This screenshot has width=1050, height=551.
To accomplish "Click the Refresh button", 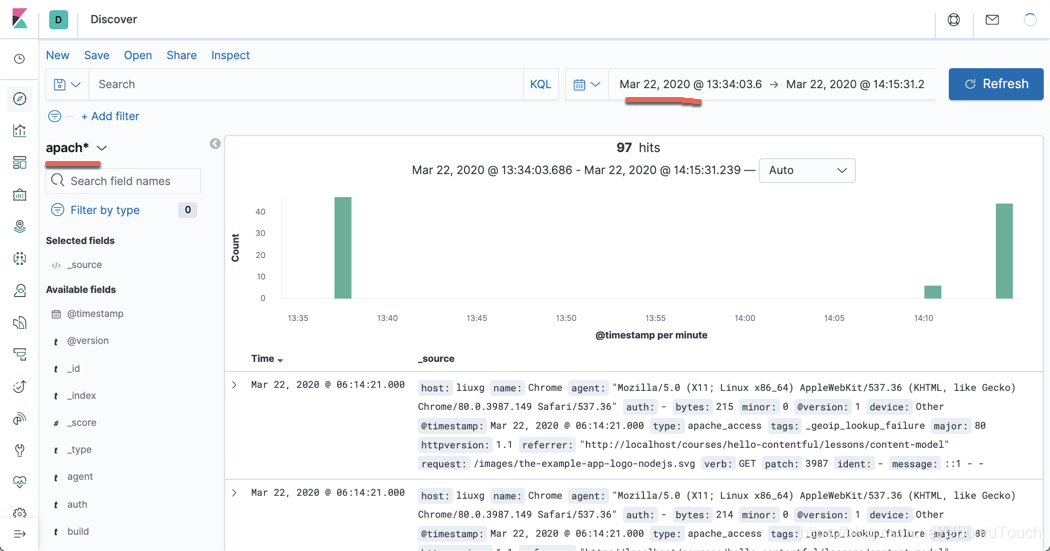I will [996, 84].
